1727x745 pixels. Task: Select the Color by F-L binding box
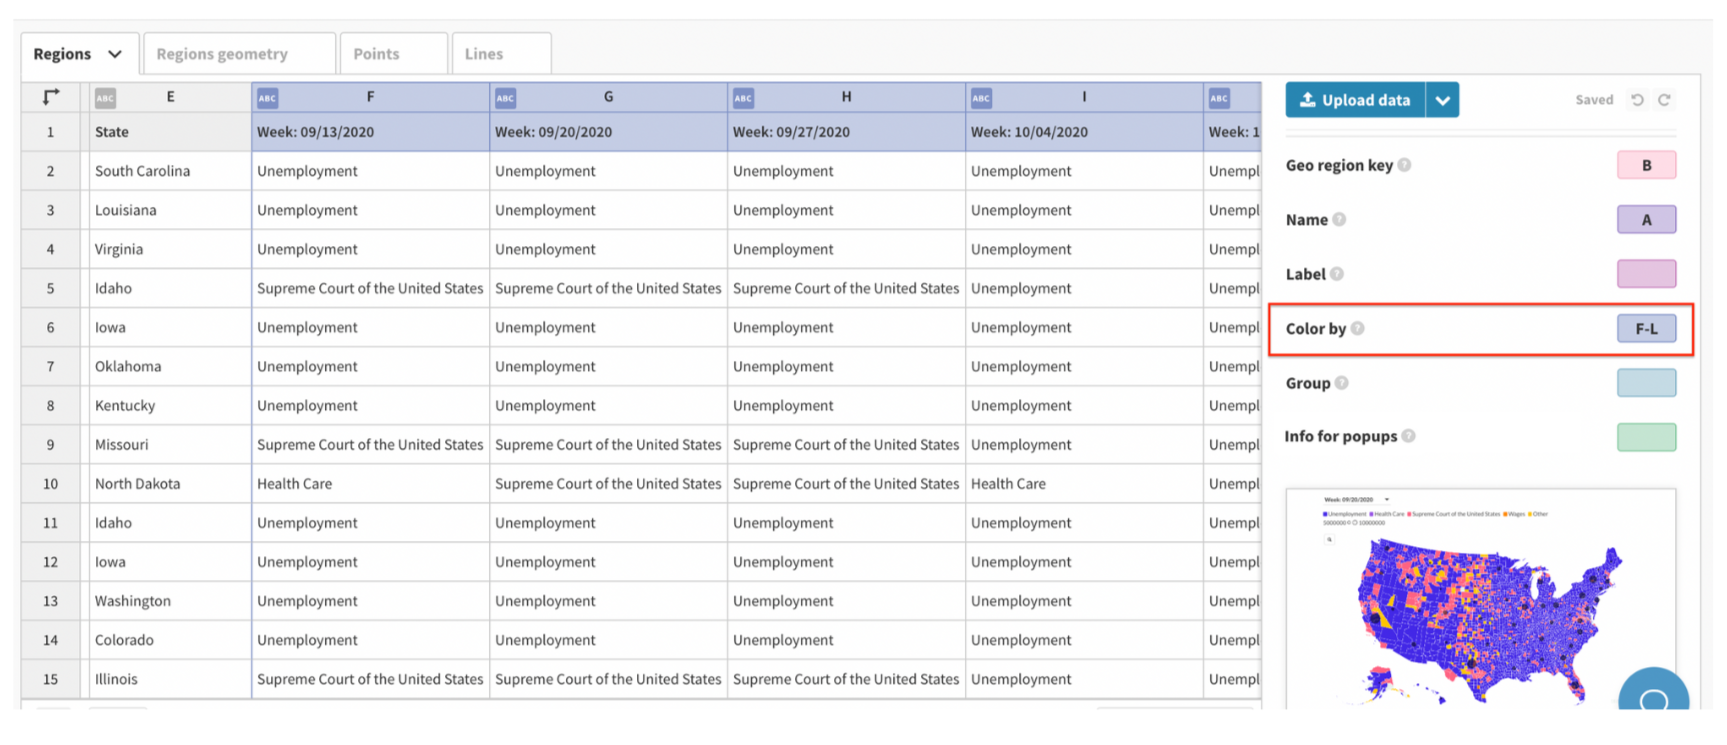click(x=1646, y=328)
